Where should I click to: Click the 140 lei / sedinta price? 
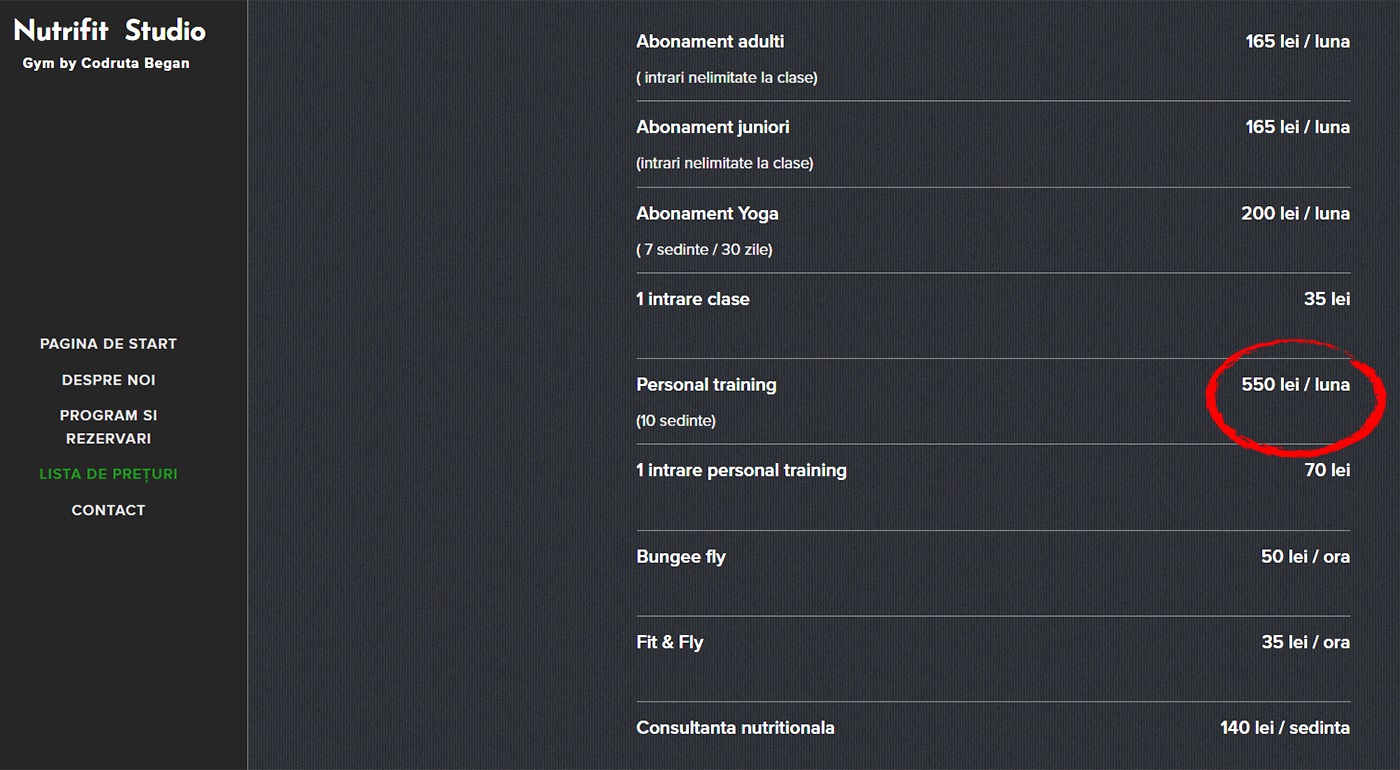pyautogui.click(x=1284, y=728)
